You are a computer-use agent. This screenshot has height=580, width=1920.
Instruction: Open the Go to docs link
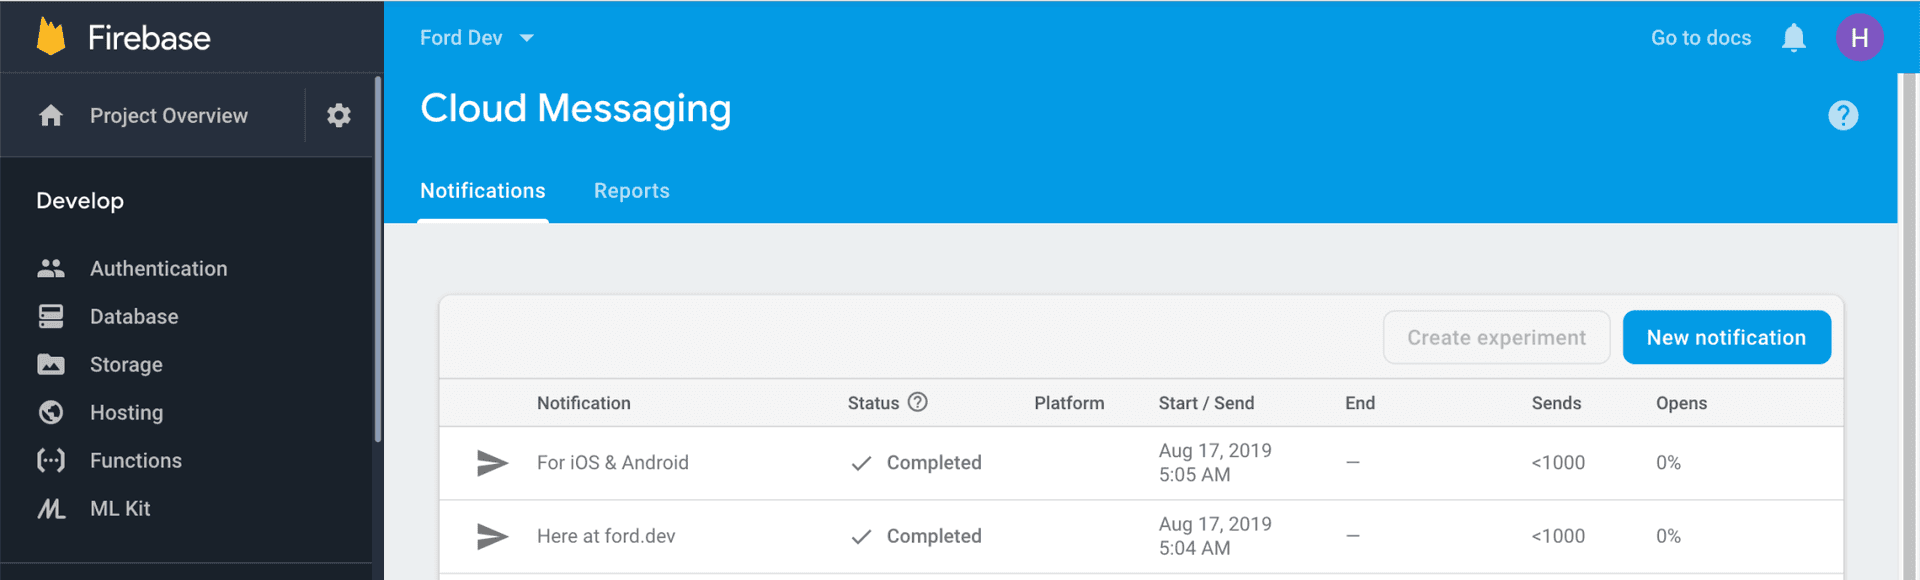1700,38
